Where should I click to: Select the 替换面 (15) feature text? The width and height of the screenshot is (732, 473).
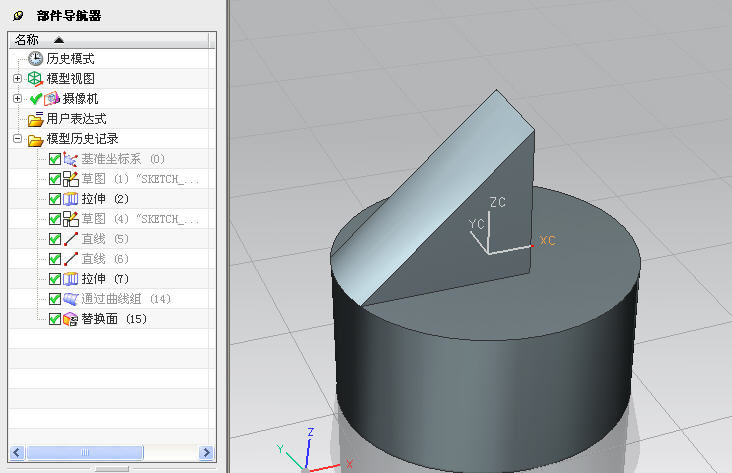tap(114, 319)
